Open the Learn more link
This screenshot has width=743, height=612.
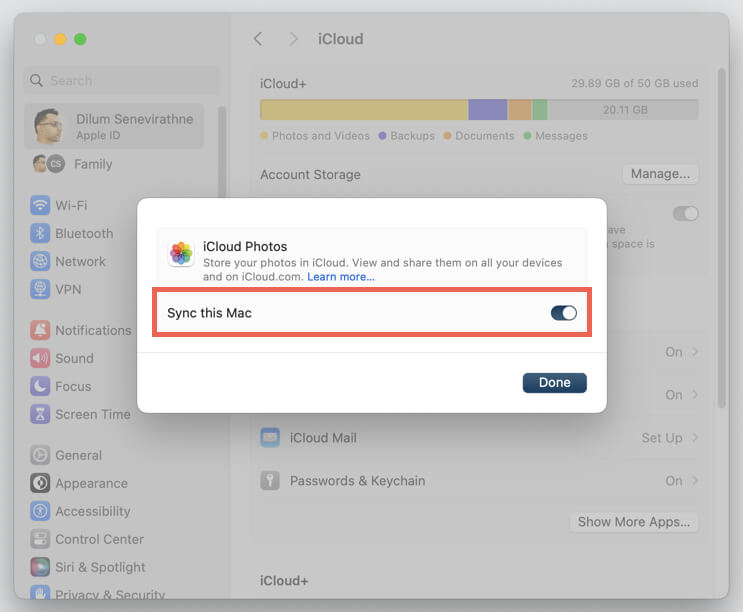341,277
